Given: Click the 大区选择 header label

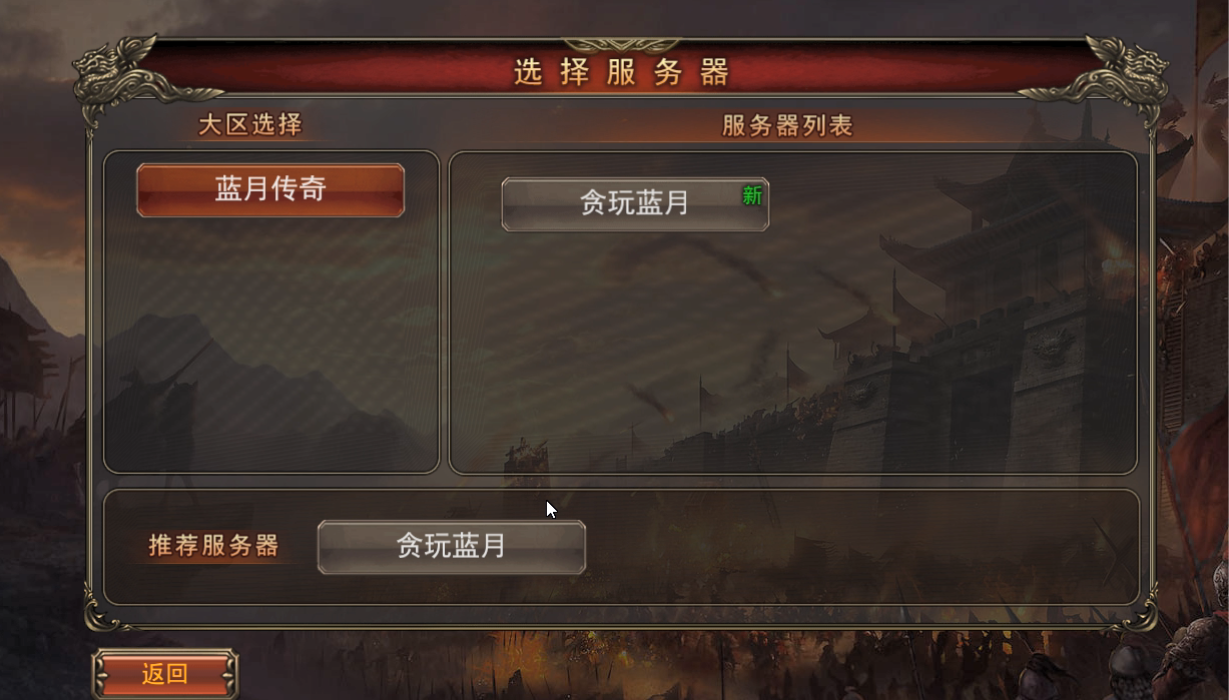Looking at the screenshot, I should point(250,125).
